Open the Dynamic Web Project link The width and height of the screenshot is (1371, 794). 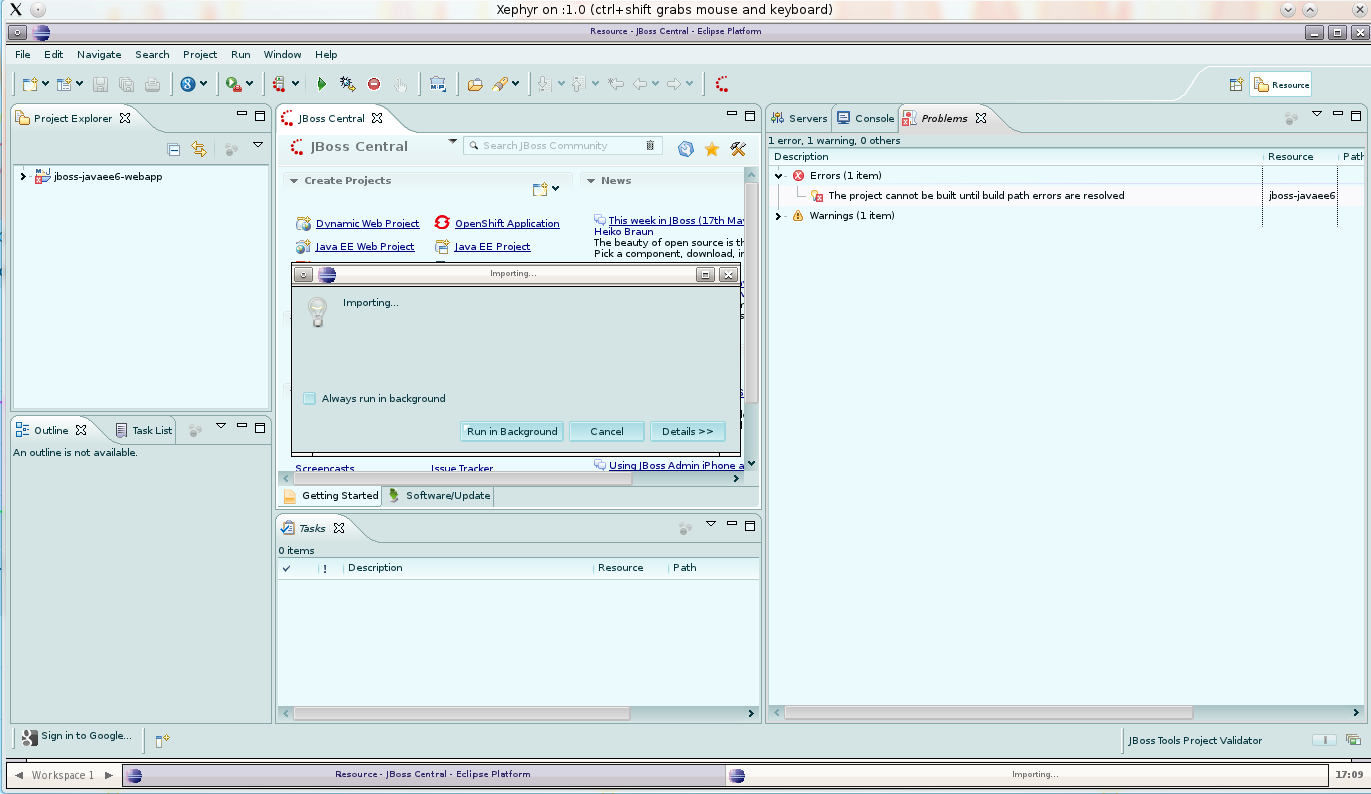[x=367, y=224]
